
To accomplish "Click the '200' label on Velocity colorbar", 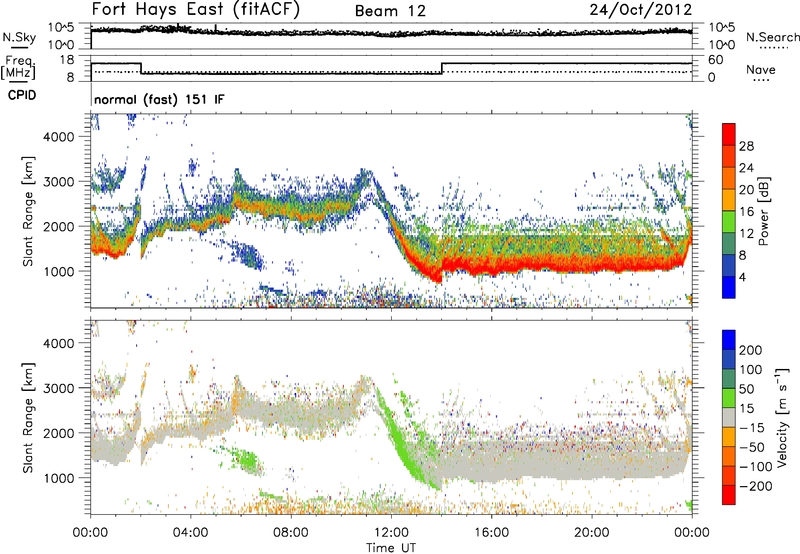I will 751,350.
